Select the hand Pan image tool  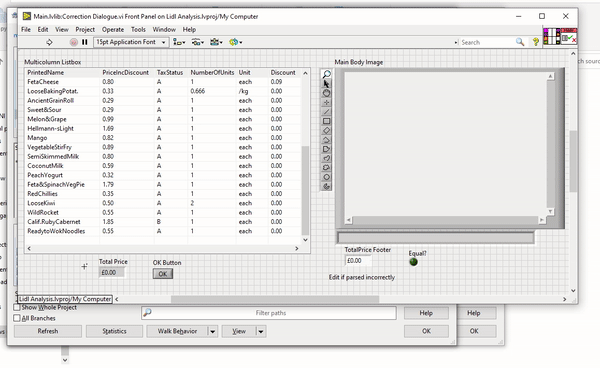[326, 93]
